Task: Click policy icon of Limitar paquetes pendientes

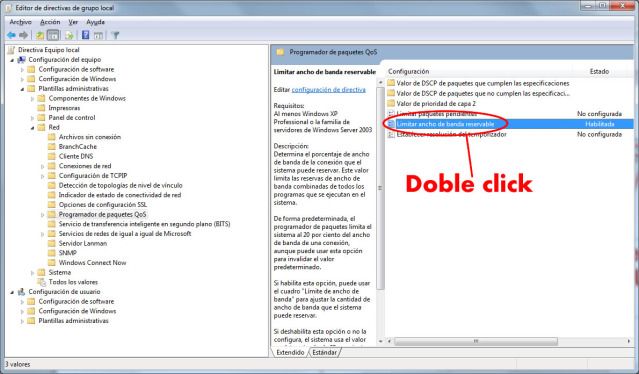Action: pos(391,114)
